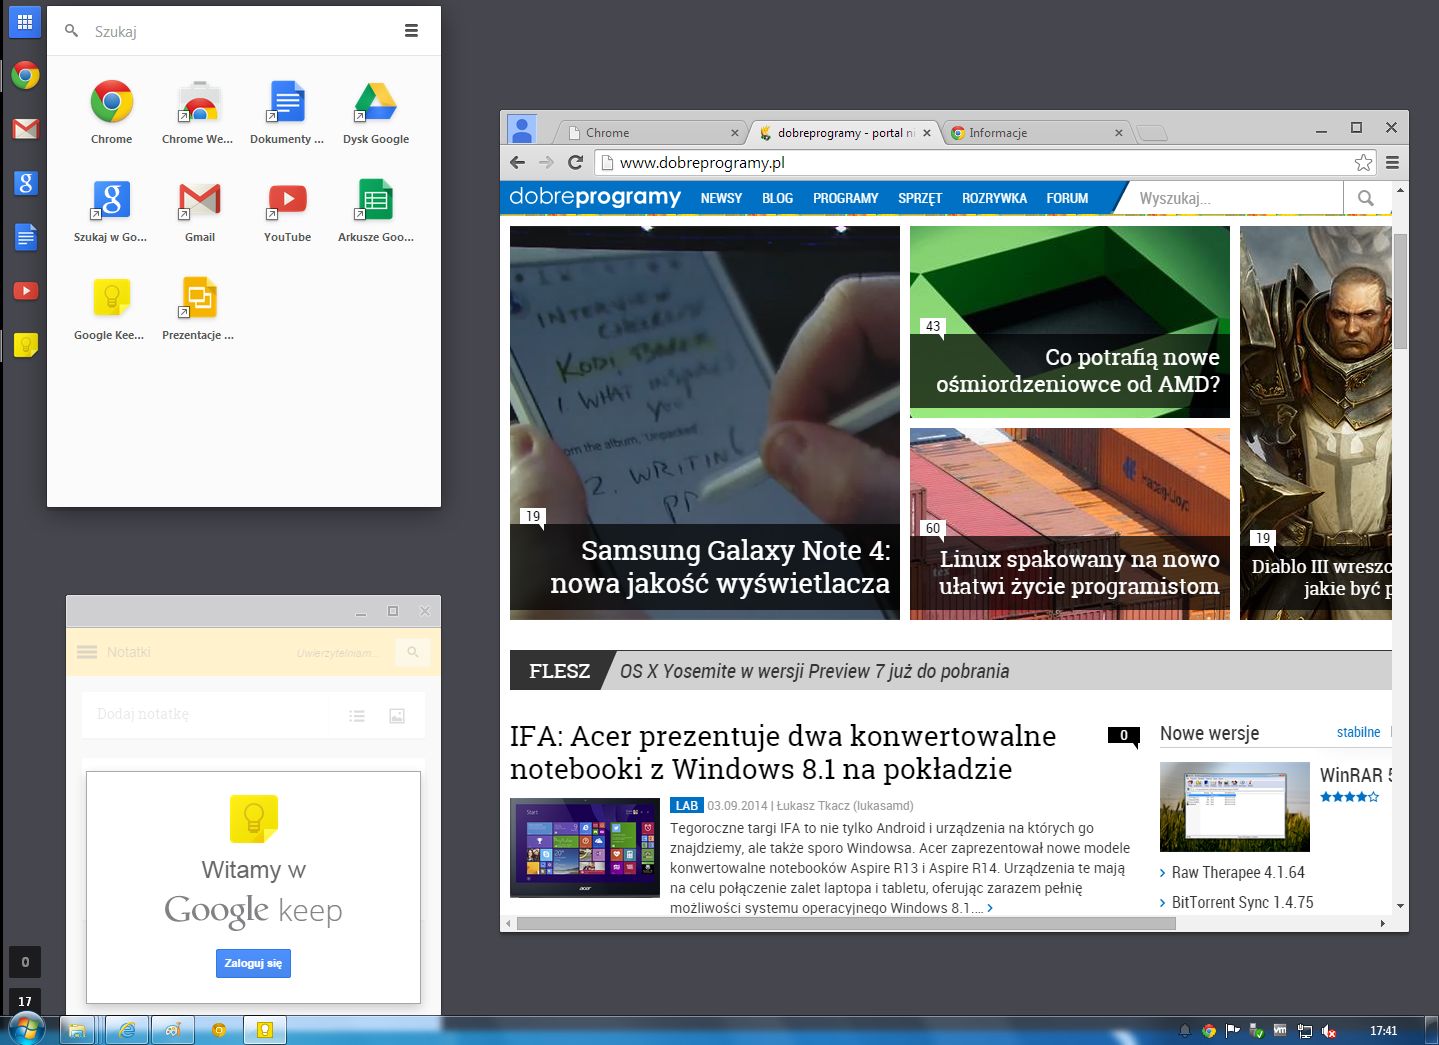Open the Keep Notatki navigation menu
This screenshot has height=1045, width=1439.
point(87,652)
